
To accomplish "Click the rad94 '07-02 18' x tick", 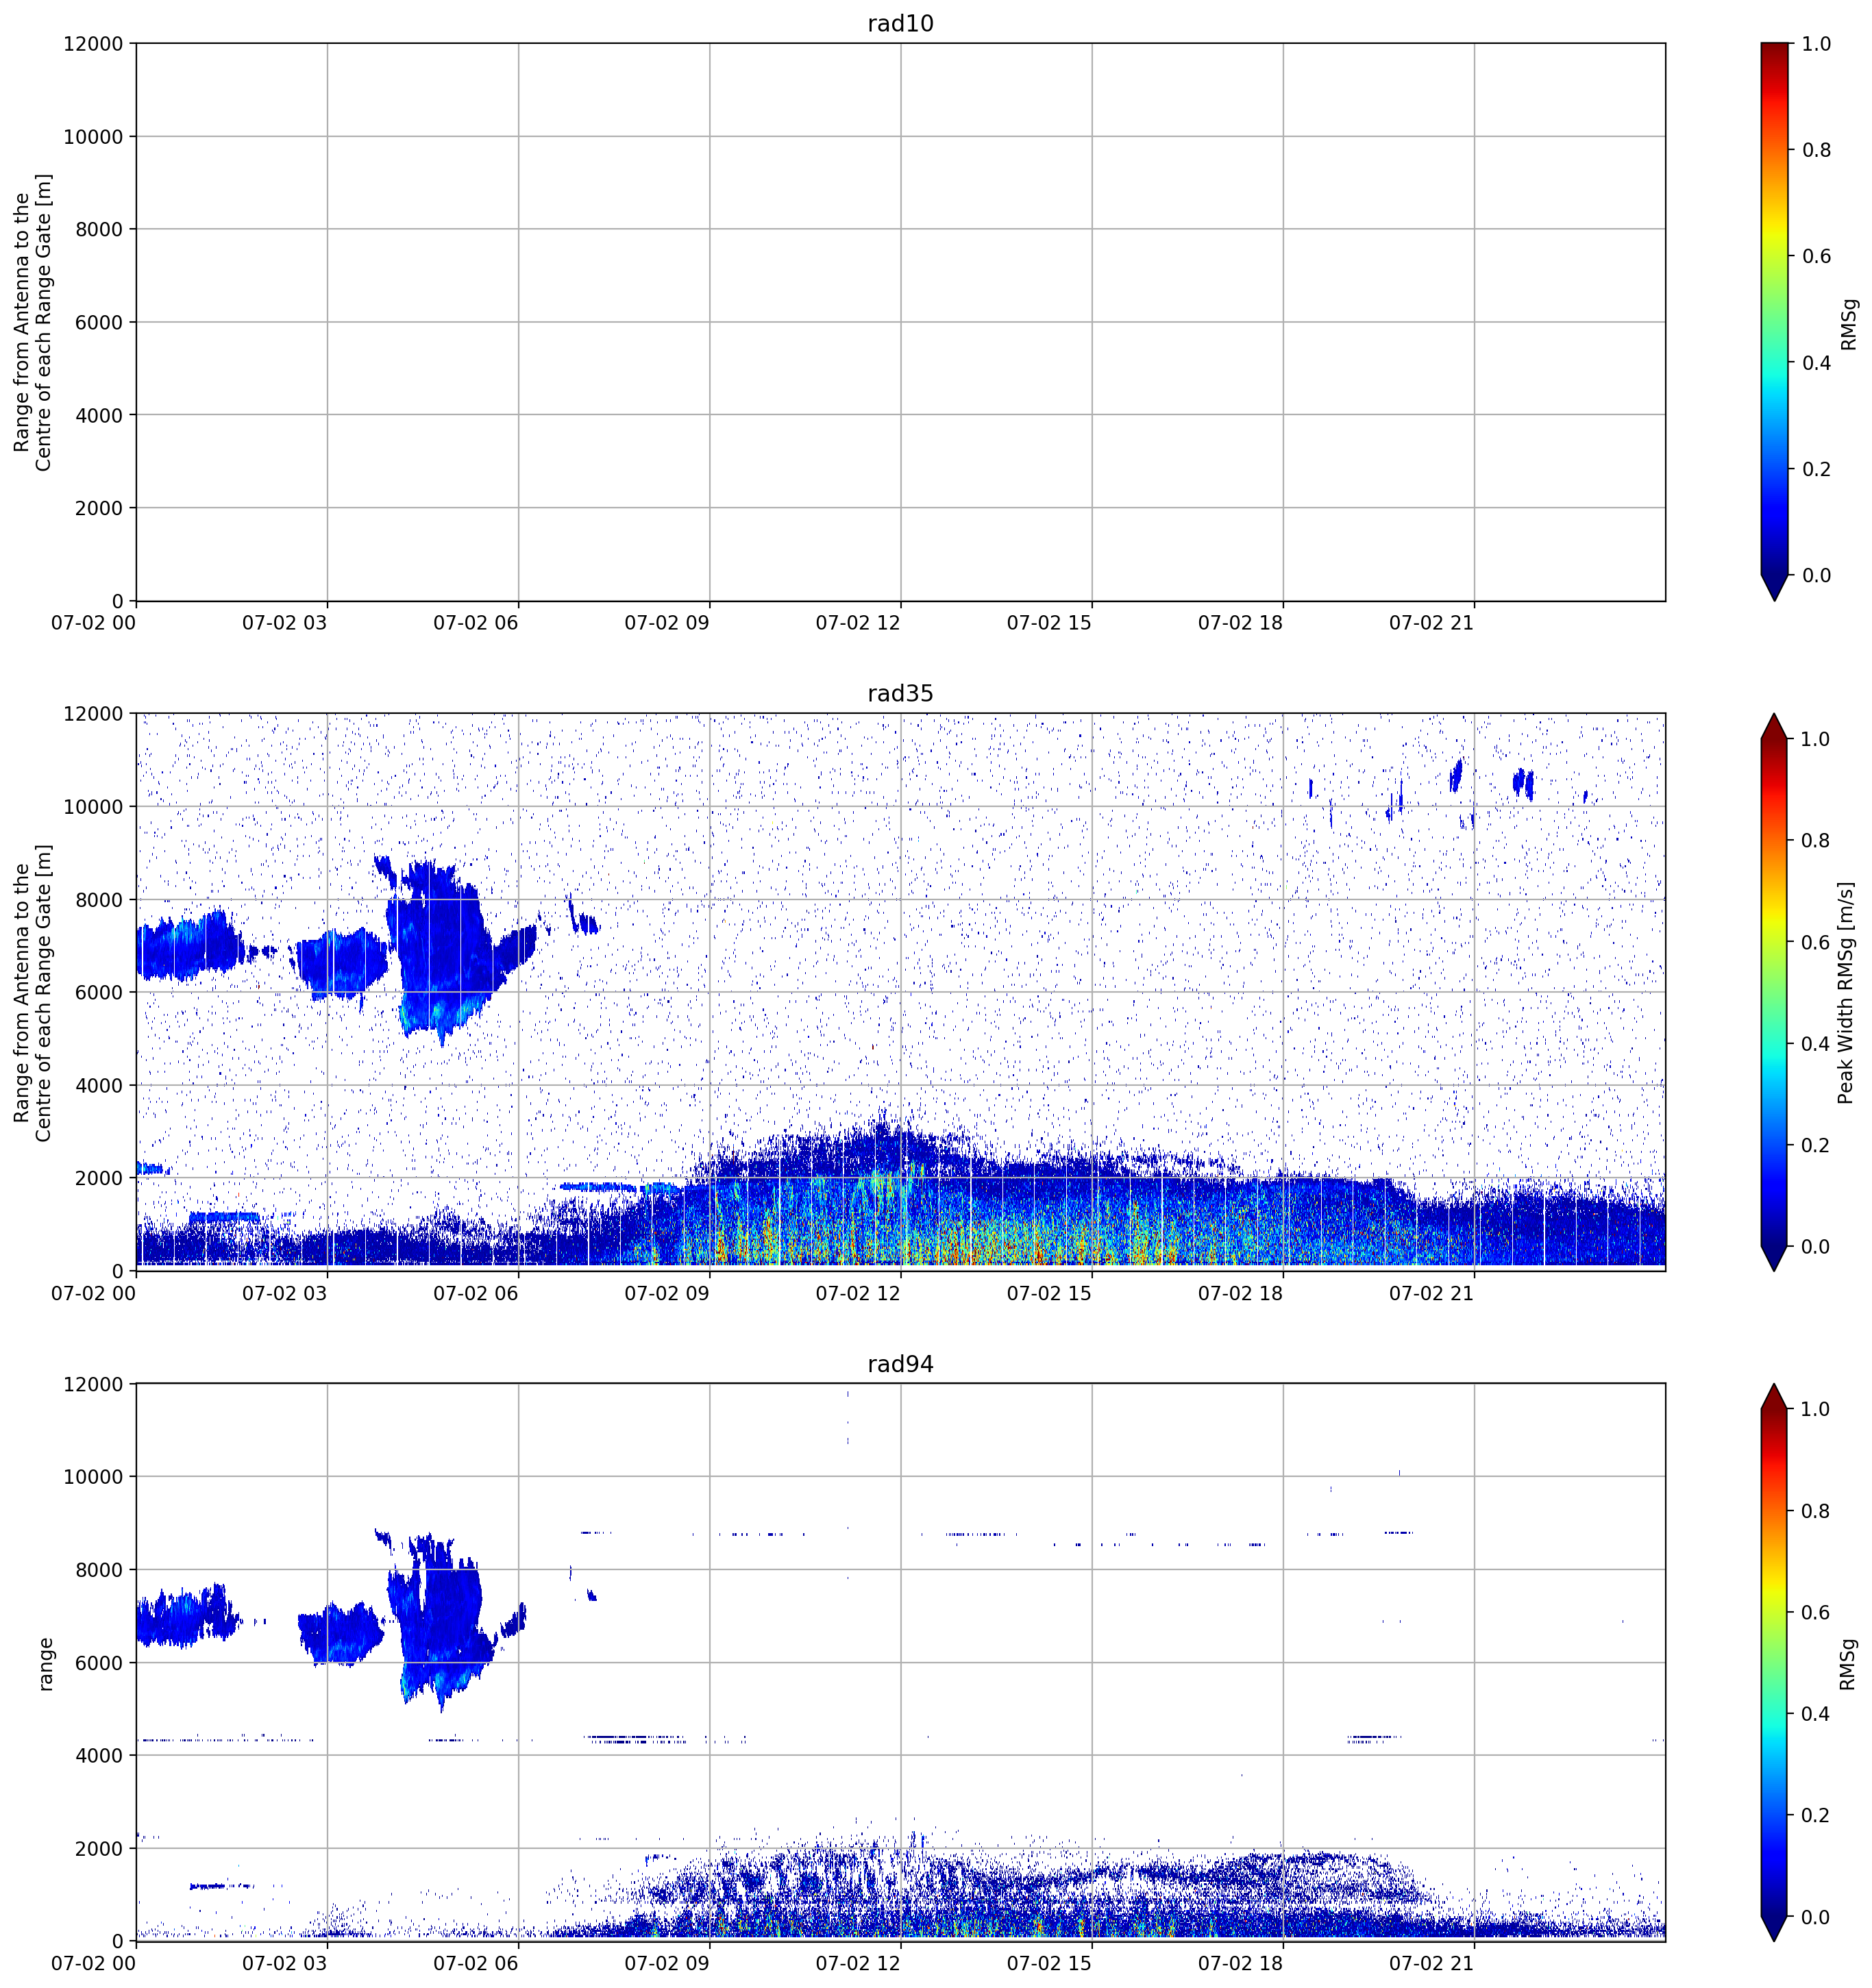I will coord(1240,1963).
